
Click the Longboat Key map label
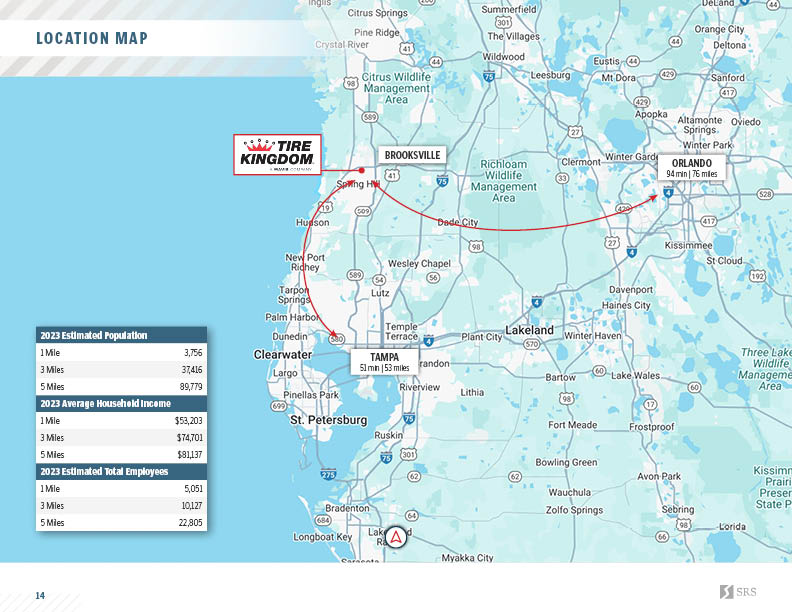[x=322, y=537]
